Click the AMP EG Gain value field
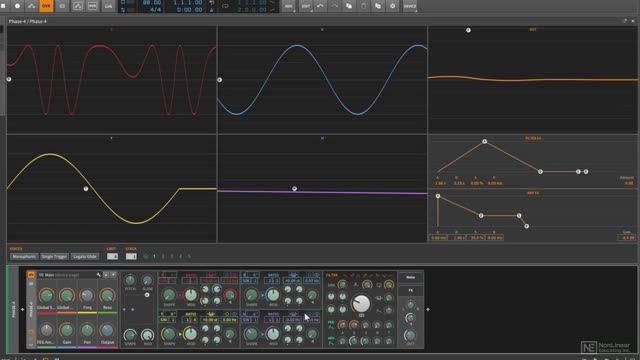The width and height of the screenshot is (640, 360). click(627, 238)
